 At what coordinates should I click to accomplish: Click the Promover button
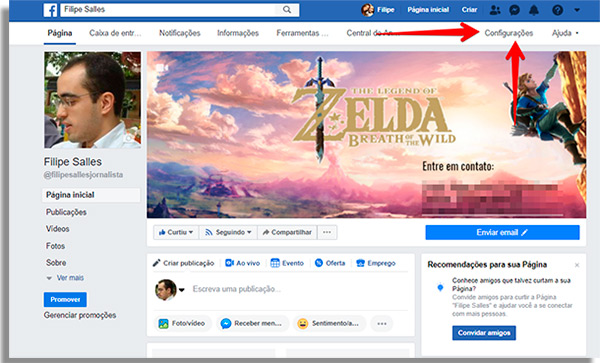point(65,300)
